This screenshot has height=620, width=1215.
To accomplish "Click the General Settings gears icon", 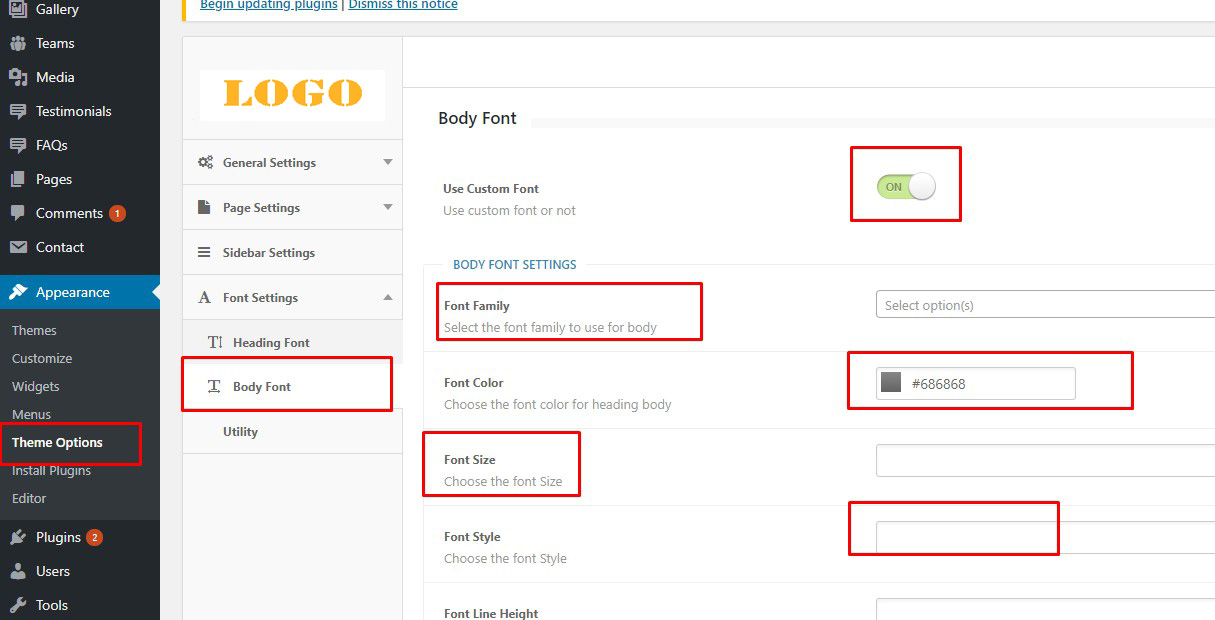I will pos(205,162).
